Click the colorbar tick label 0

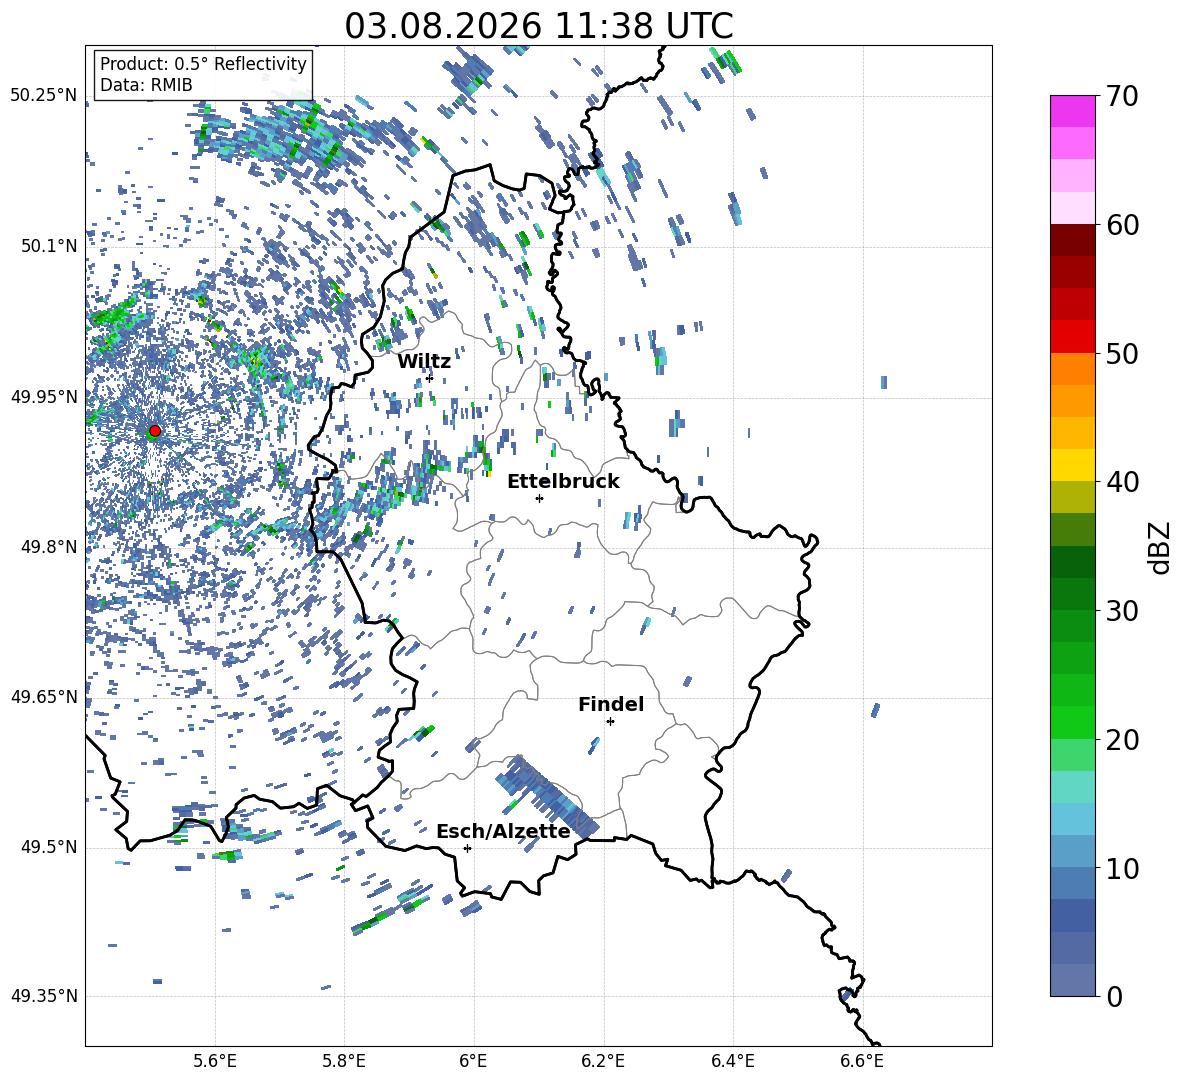point(1115,996)
